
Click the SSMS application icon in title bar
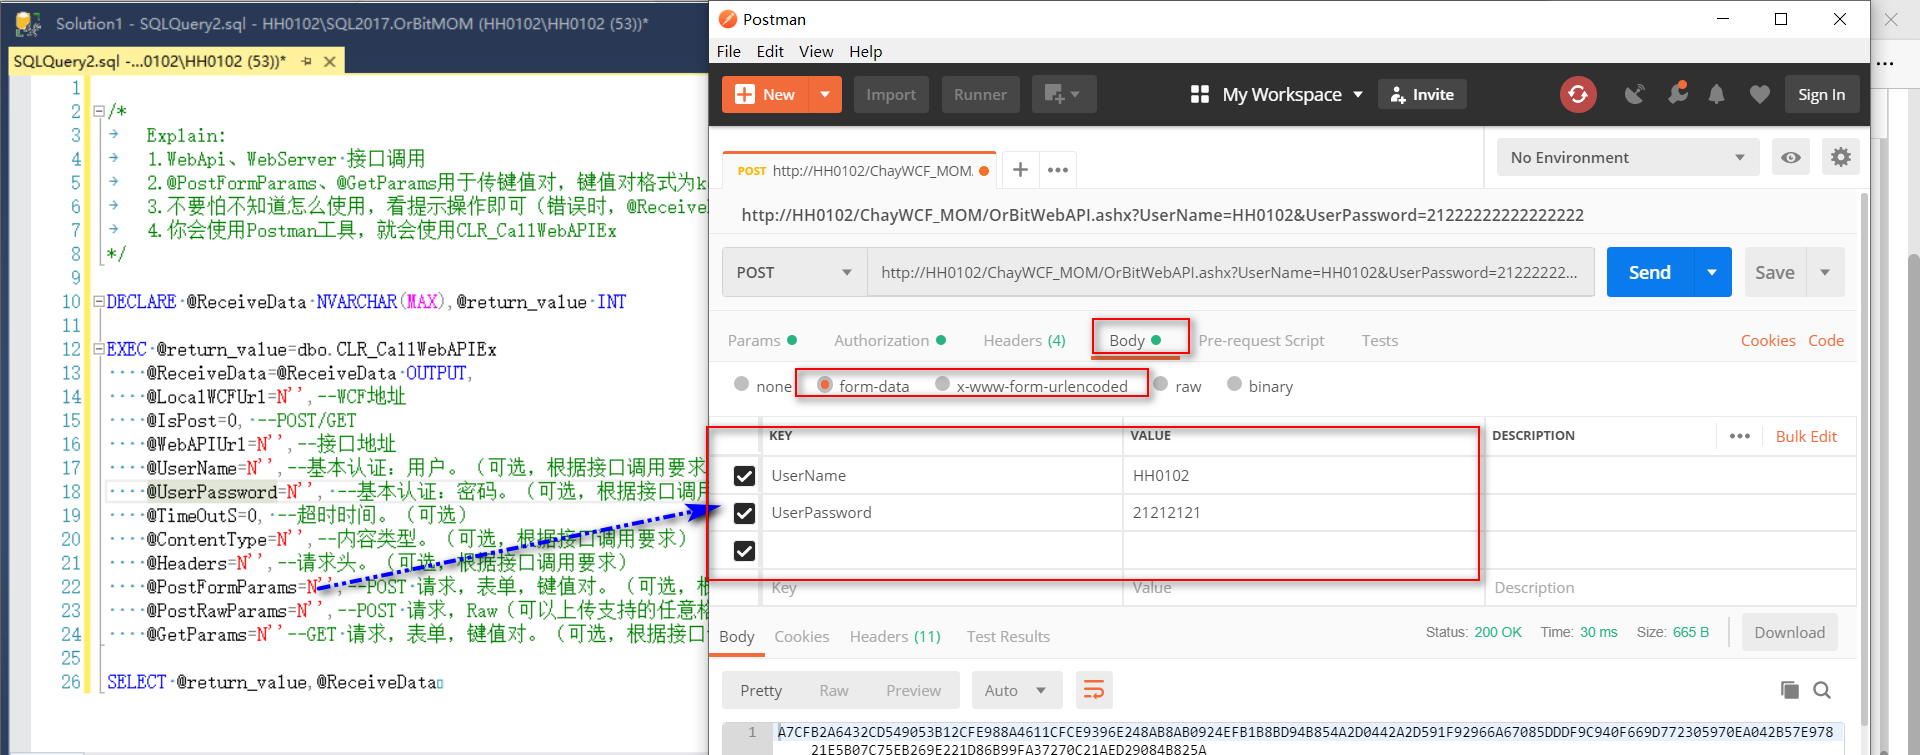27,23
